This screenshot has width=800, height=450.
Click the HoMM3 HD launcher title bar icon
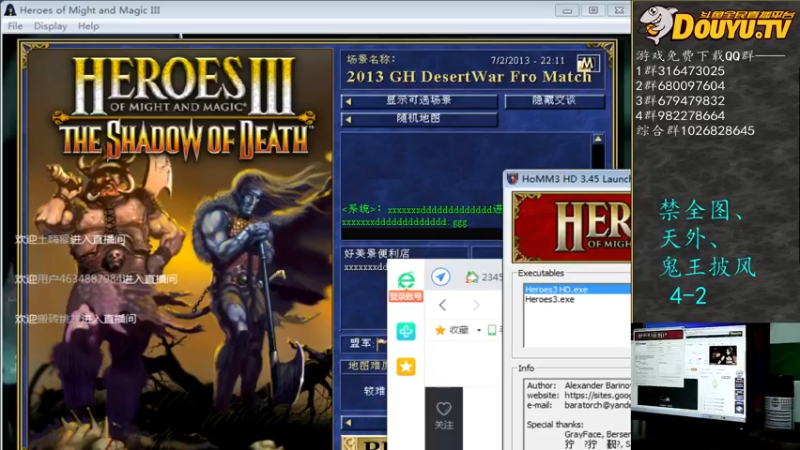point(512,179)
